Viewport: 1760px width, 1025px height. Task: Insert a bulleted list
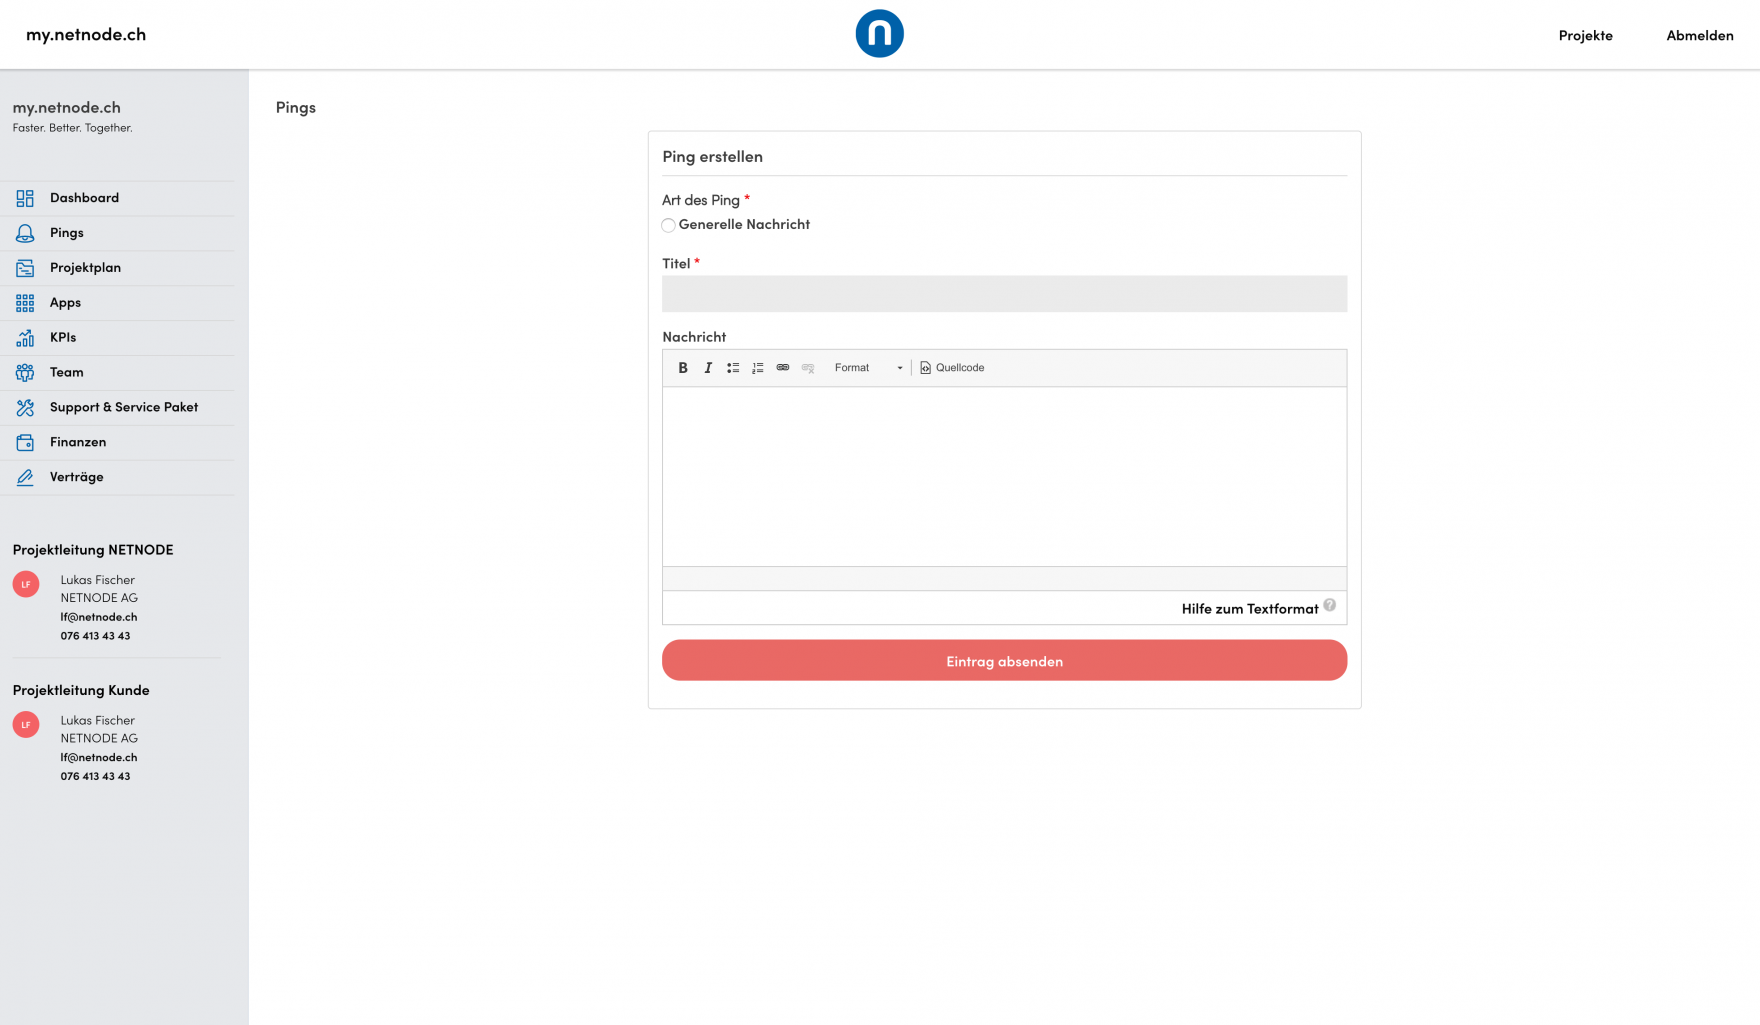[733, 368]
